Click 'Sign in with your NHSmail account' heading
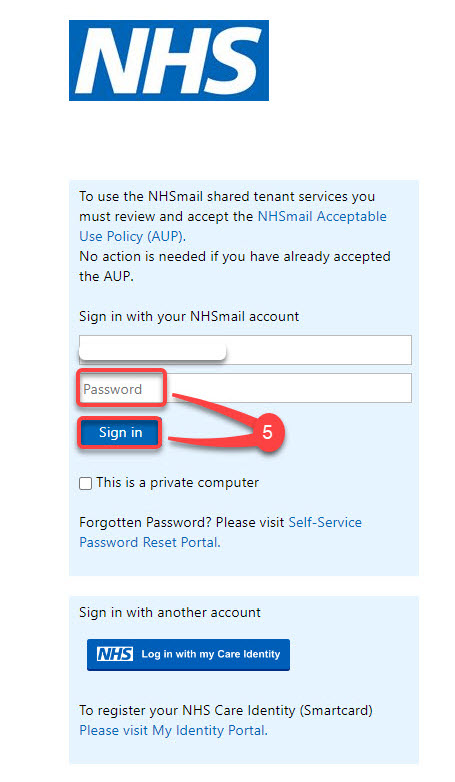Viewport: 455px width, 782px height. [189, 316]
